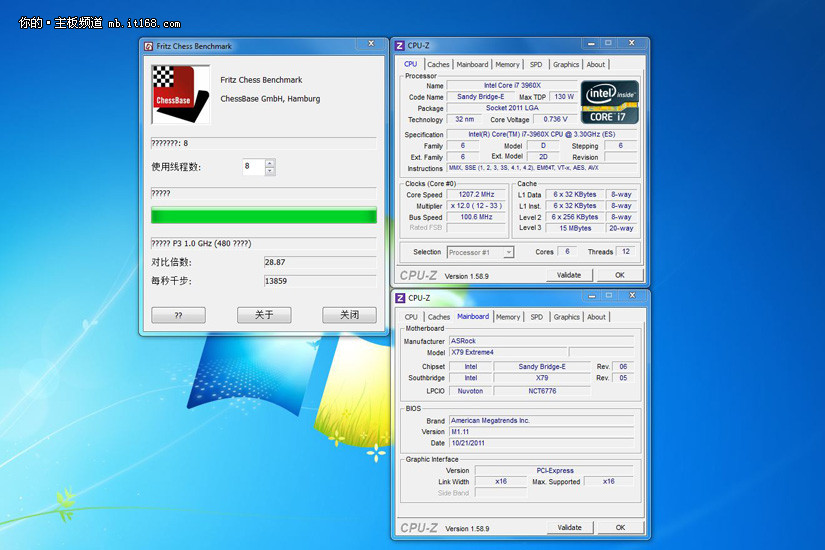
Task: Increase thread count with the up arrow
Action: click(270, 163)
